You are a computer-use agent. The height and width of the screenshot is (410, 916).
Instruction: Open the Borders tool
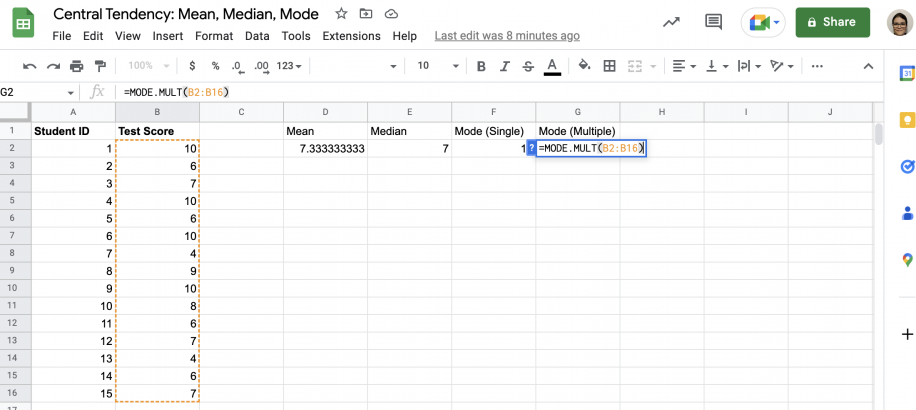click(x=609, y=66)
